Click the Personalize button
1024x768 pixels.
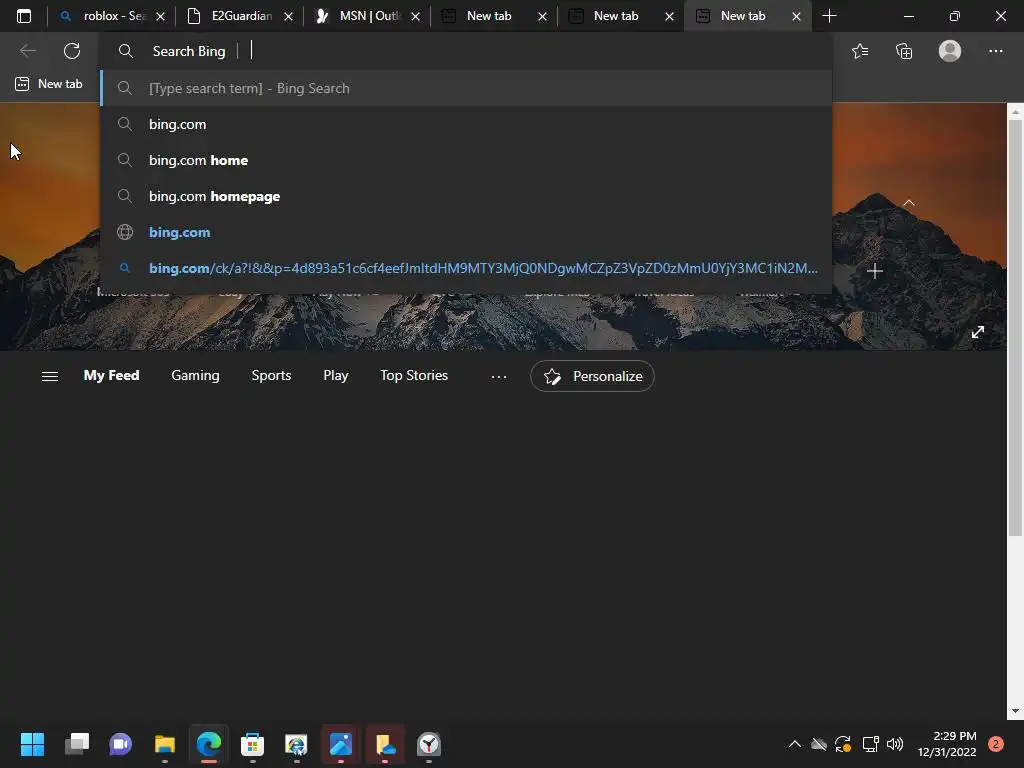coord(592,376)
